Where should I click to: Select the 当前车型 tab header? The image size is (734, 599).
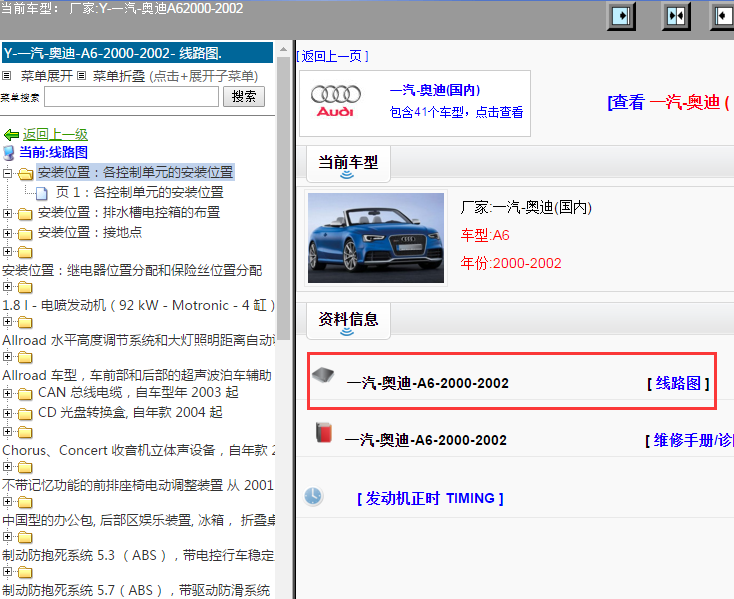[348, 163]
